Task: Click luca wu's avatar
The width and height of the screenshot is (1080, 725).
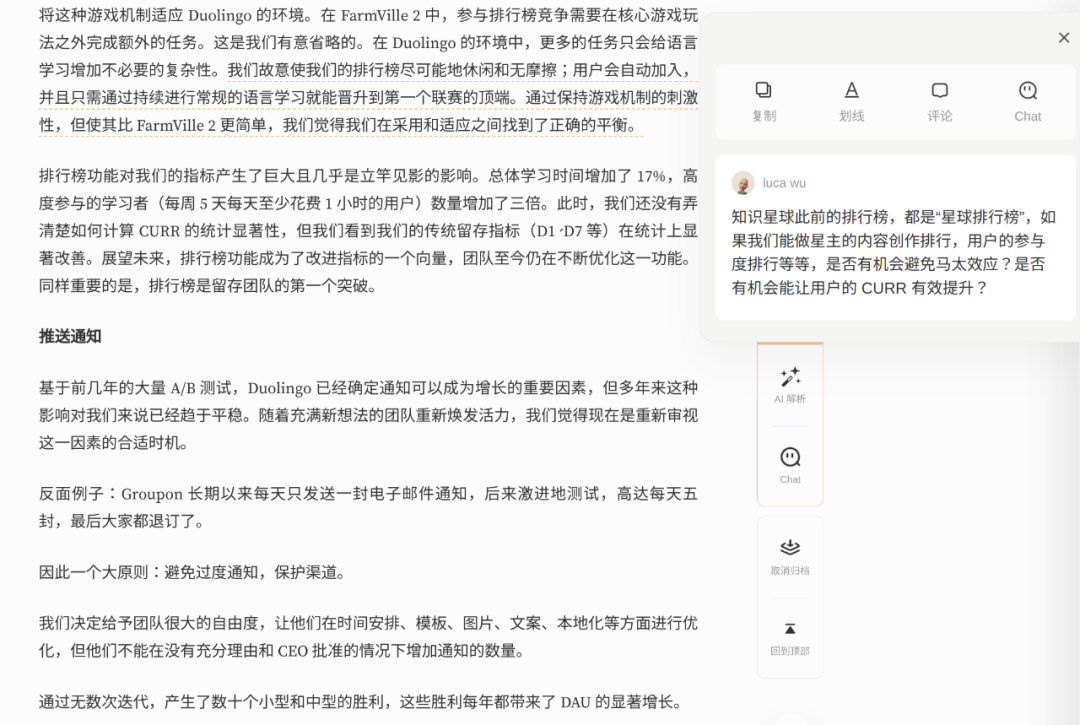Action: click(742, 183)
